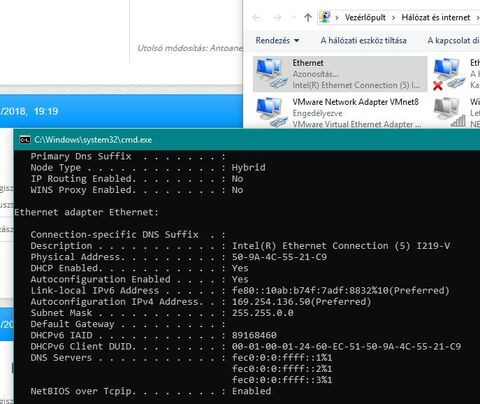Click DNS server fec0:0:0:ffff::1%1 line
Viewport: 480px width, 404px height.
pos(282,358)
